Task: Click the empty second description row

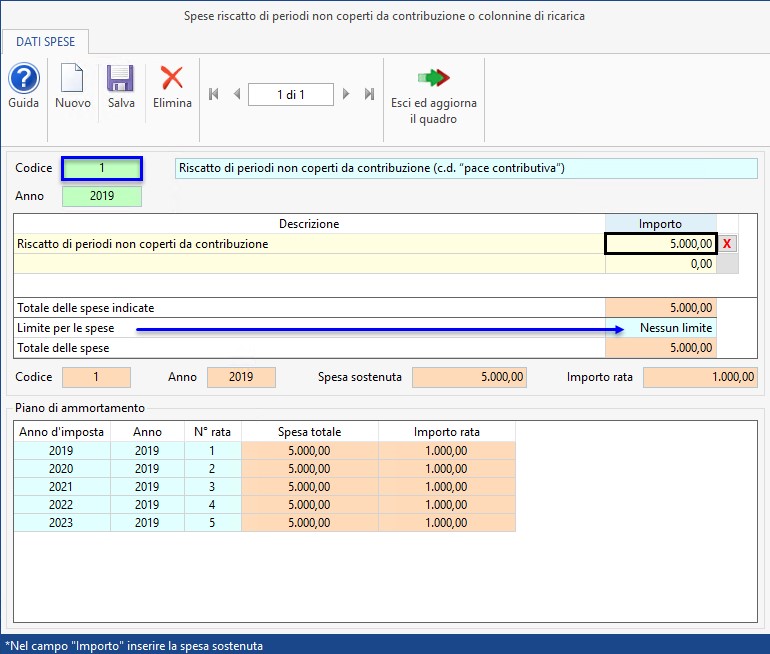Action: coord(309,264)
